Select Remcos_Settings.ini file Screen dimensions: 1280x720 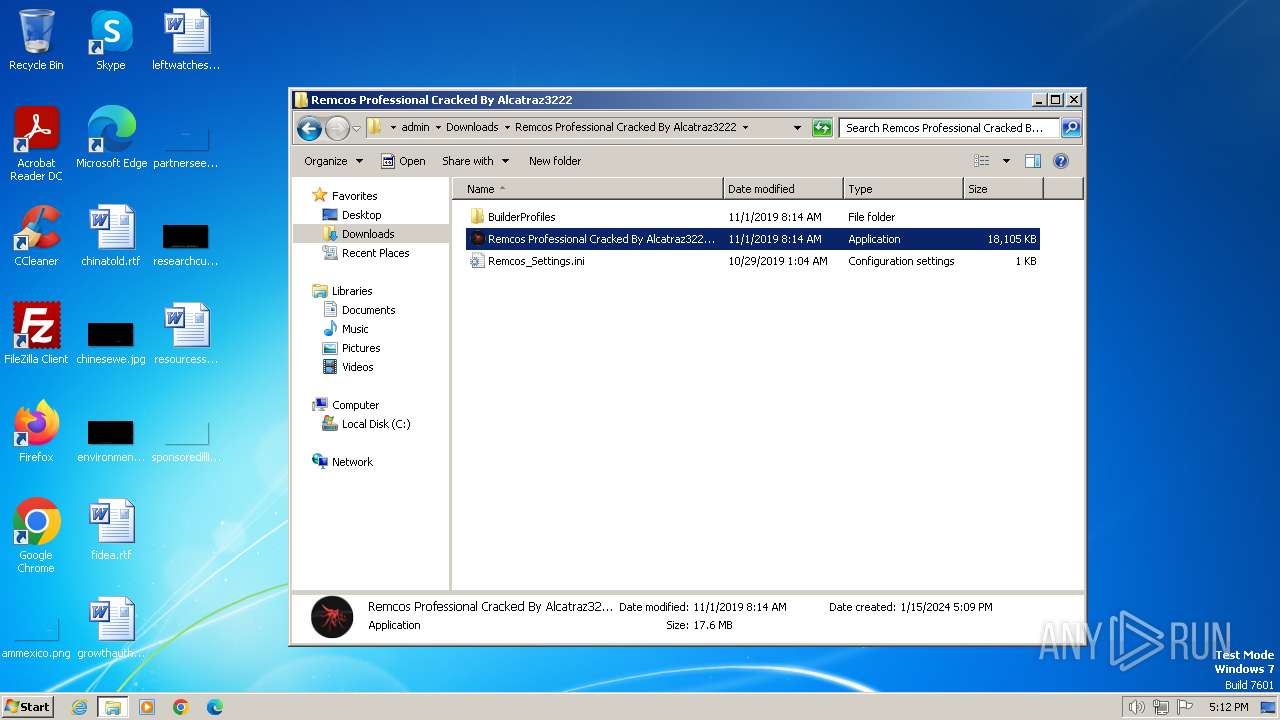click(754, 261)
